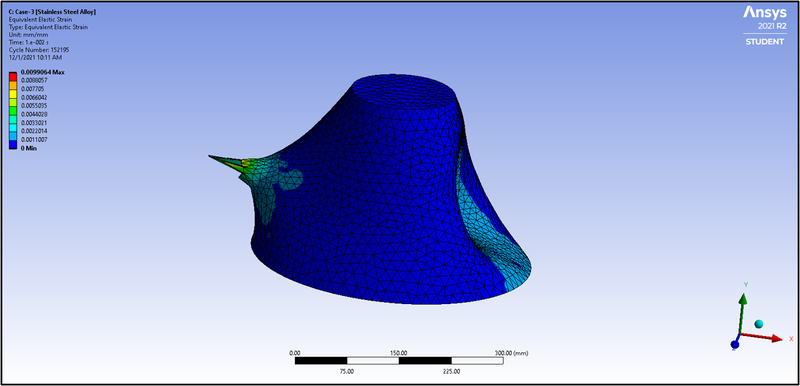Click the 0.0044028 legend value
The height and width of the screenshot is (386, 800).
pos(34,114)
